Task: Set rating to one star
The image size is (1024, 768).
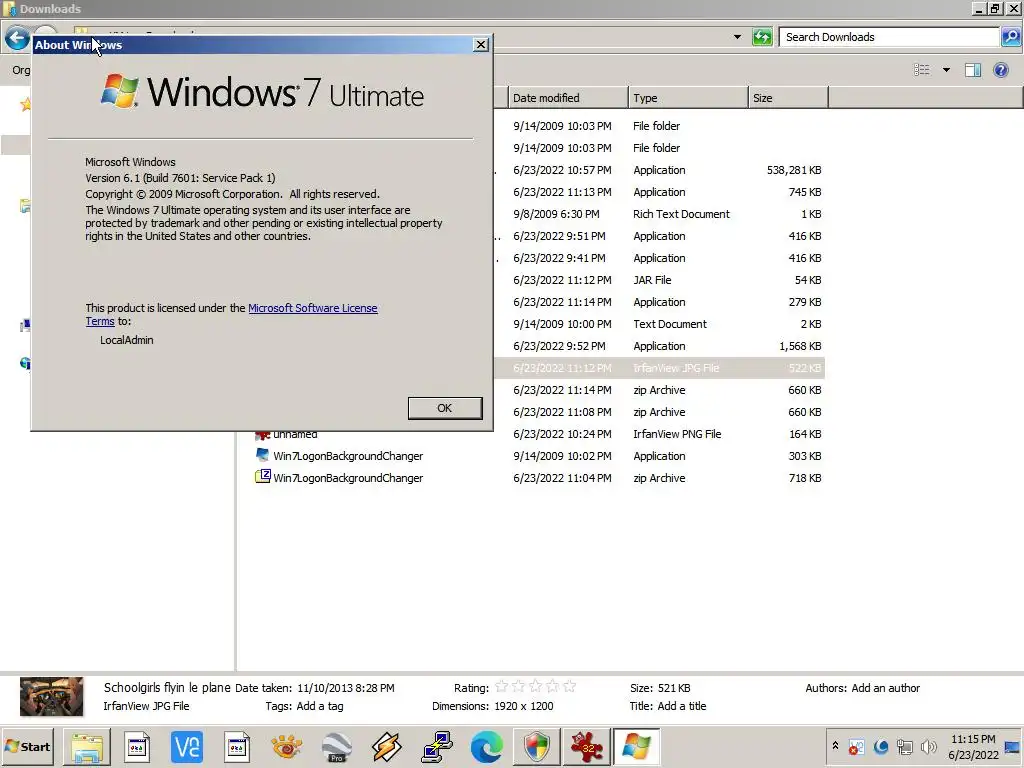Action: click(x=502, y=687)
